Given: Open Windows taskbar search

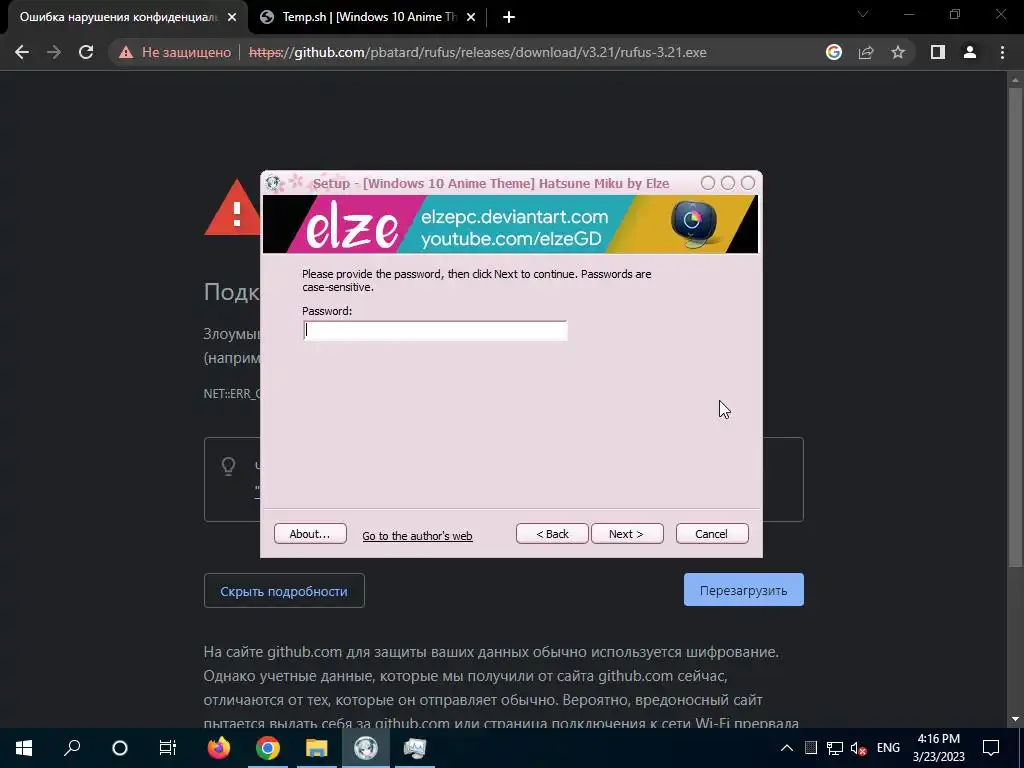Looking at the screenshot, I should coord(72,748).
